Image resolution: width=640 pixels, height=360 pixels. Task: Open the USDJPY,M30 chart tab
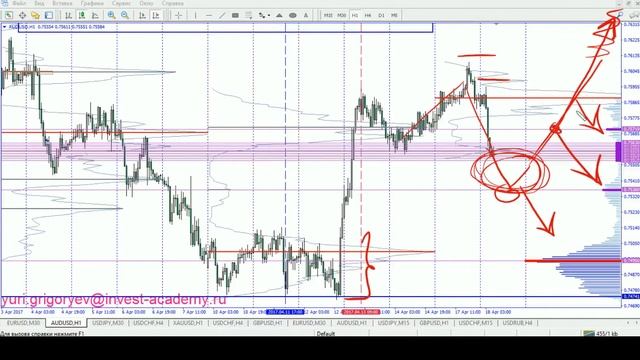[108, 323]
